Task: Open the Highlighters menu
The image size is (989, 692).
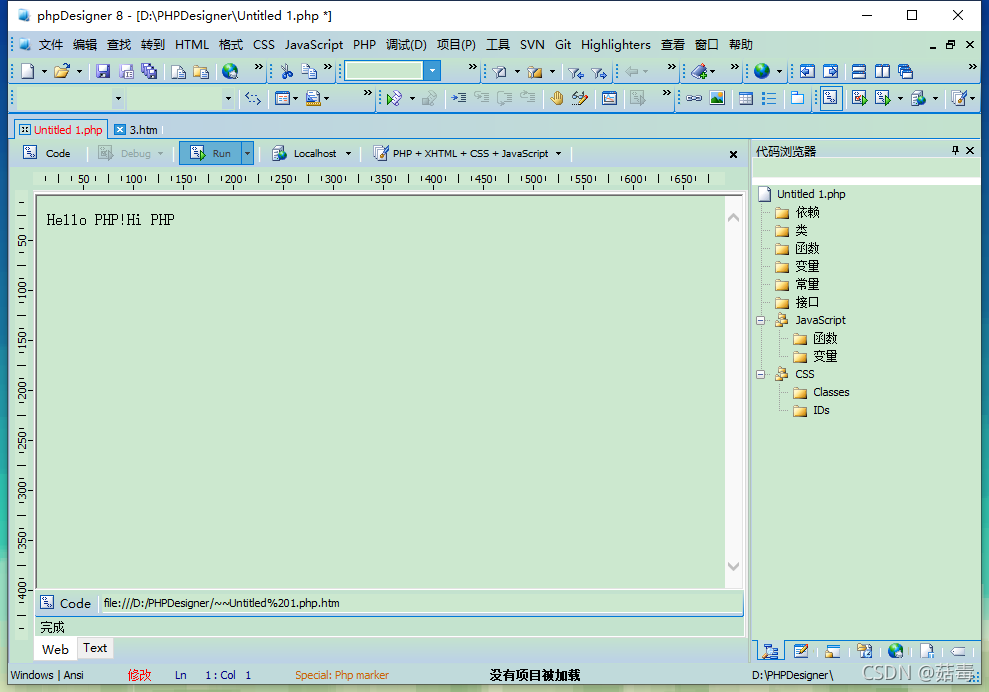Action: coord(616,45)
